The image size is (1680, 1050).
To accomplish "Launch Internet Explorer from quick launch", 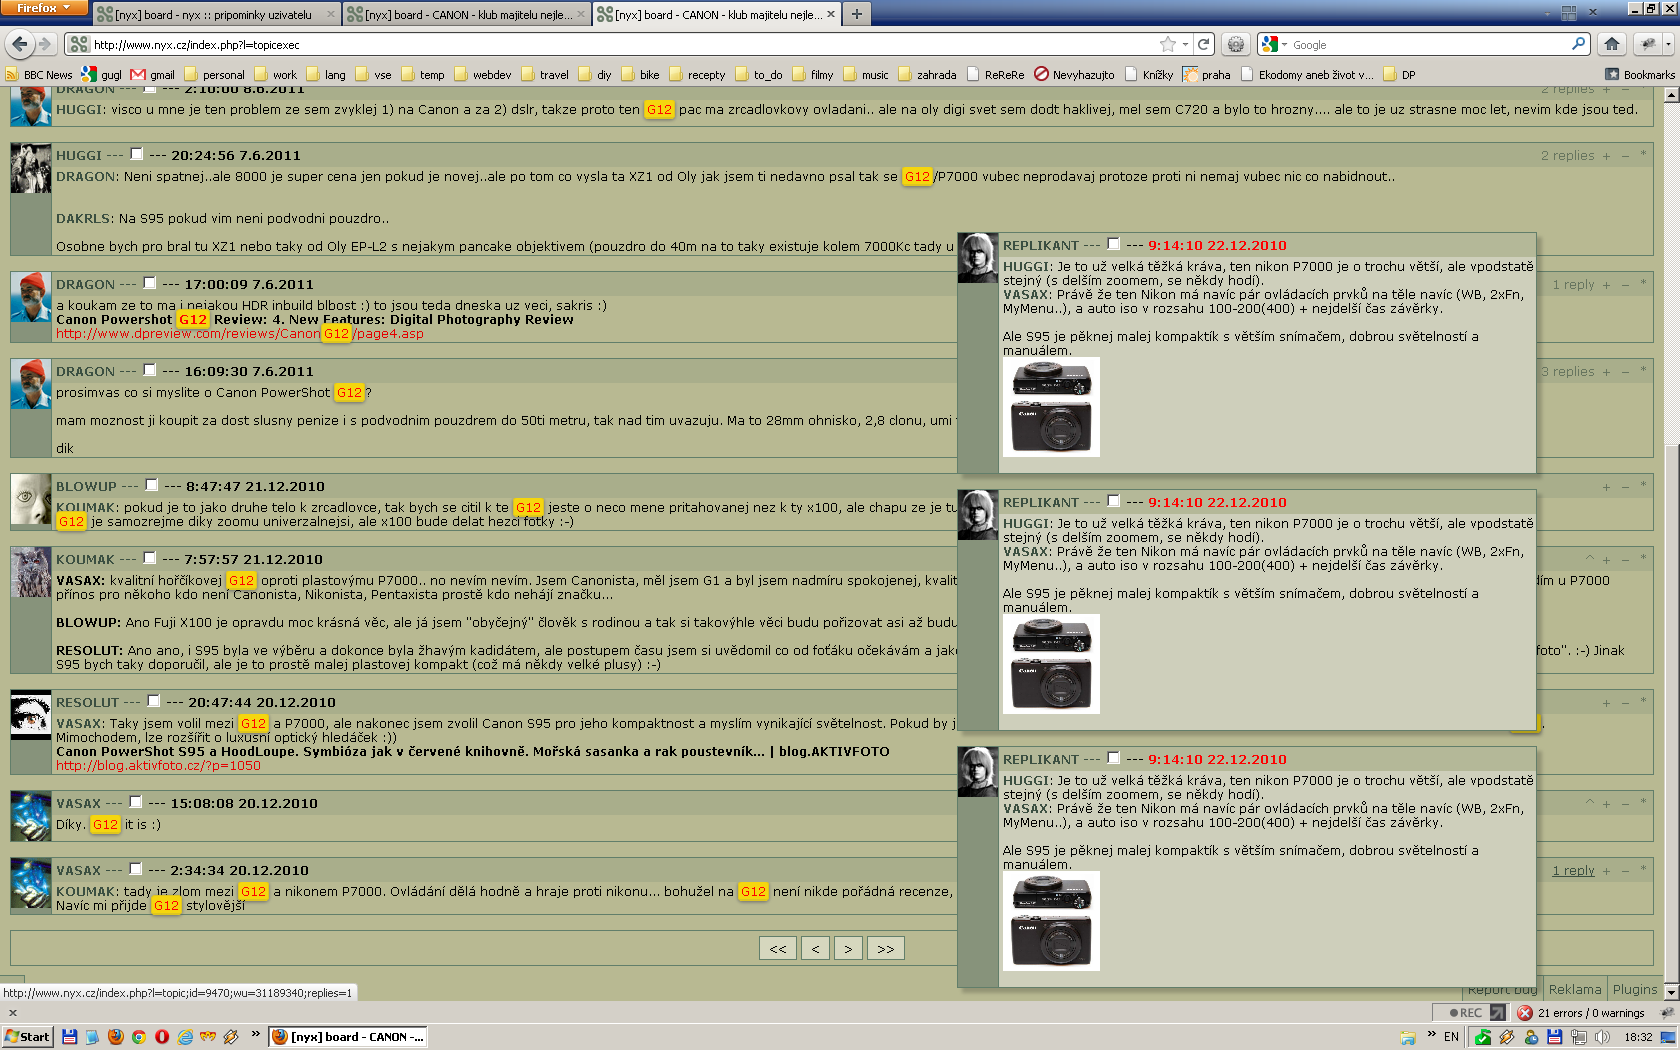I will tap(184, 1037).
